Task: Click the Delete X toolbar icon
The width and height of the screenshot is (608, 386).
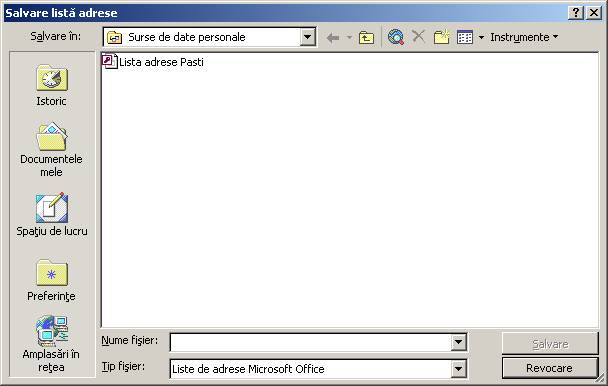Action: click(x=418, y=37)
